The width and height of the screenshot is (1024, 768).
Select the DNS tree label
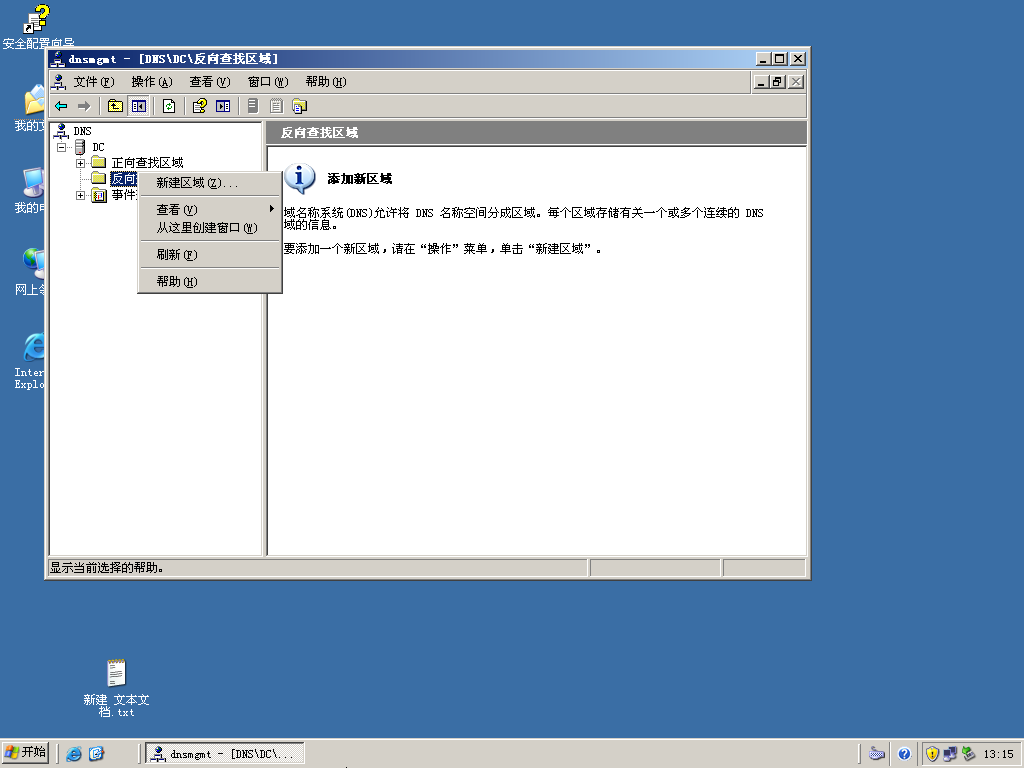point(82,131)
